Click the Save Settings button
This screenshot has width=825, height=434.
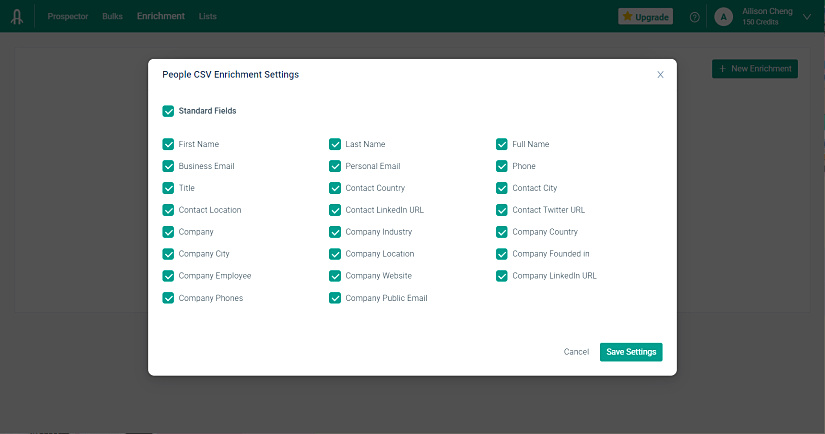click(x=631, y=352)
